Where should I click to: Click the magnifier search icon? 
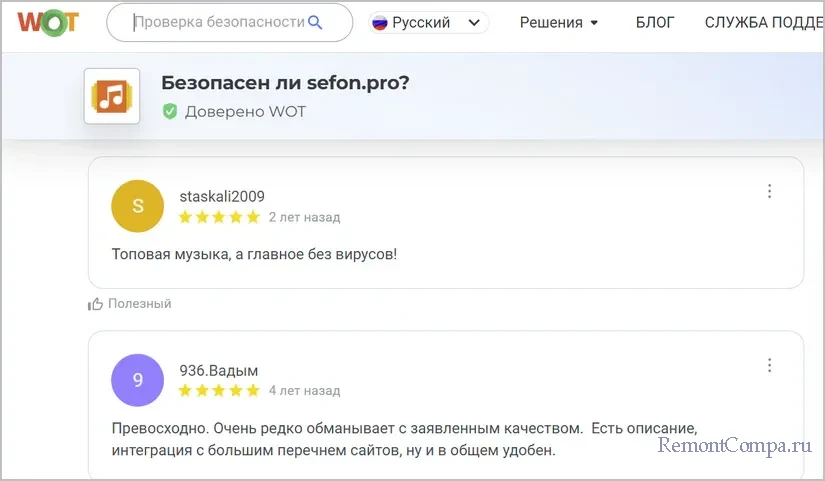[x=316, y=22]
